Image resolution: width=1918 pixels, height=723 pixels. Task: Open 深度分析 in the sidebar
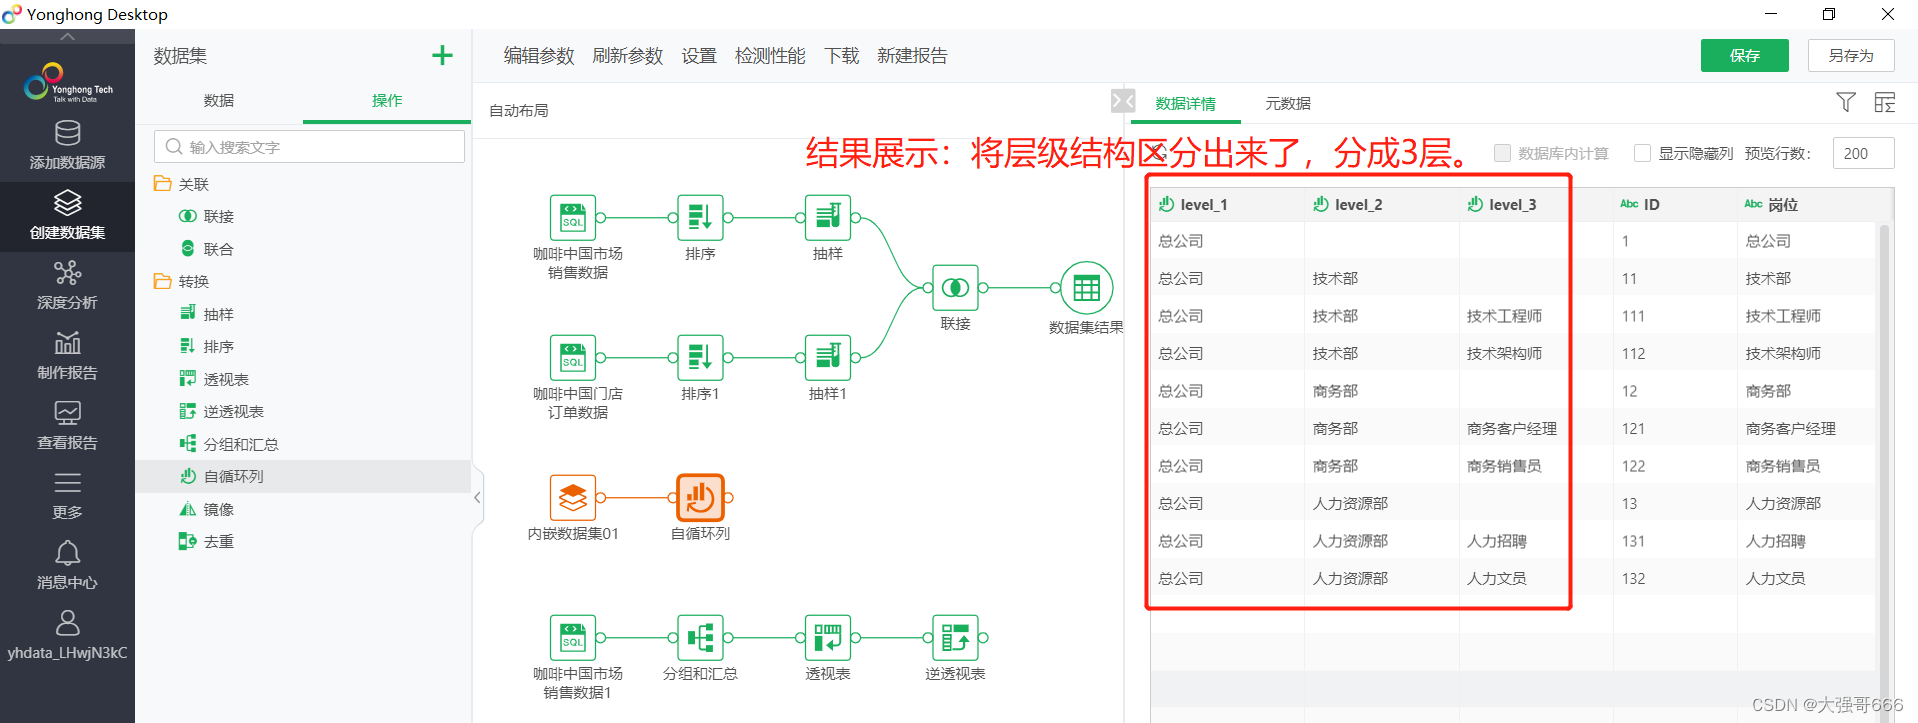pos(67,286)
